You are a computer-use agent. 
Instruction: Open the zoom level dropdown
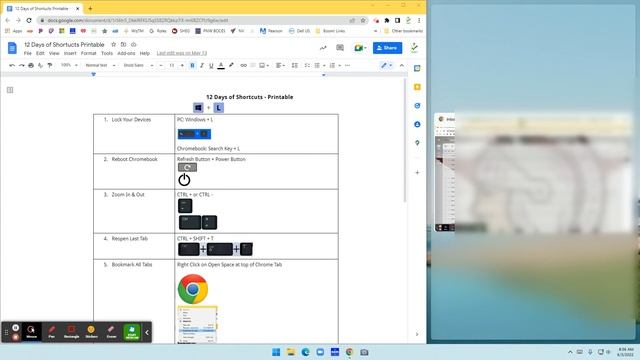tap(69, 65)
